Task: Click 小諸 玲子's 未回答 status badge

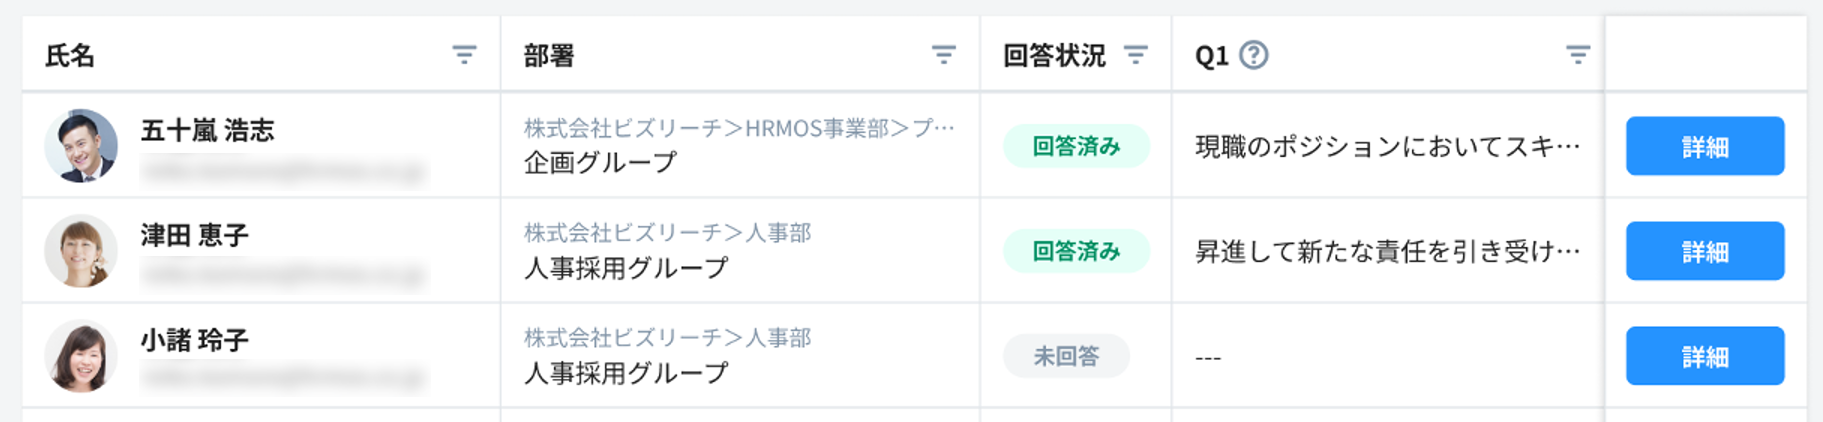Action: point(1066,356)
